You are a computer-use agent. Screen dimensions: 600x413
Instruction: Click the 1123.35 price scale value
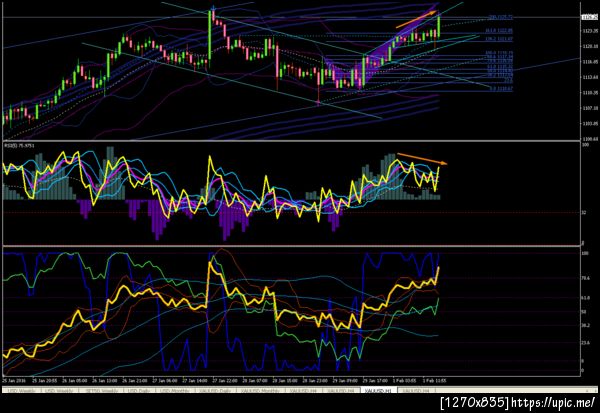(590, 31)
